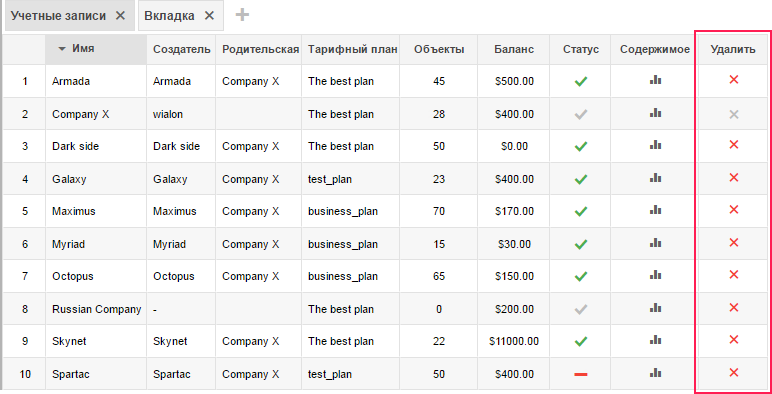This screenshot has width=772, height=394.
Task: Sort by the Баланс column header
Action: click(x=514, y=49)
